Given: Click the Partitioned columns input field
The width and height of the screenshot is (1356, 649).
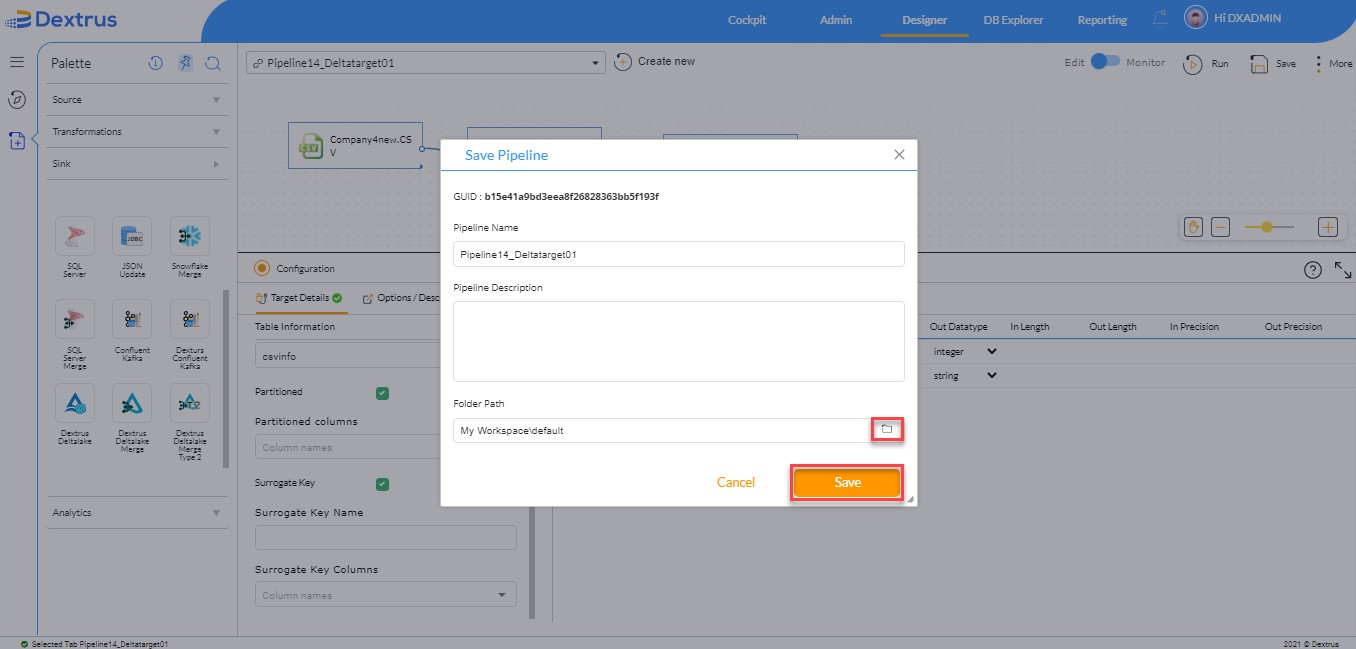Looking at the screenshot, I should click(347, 447).
